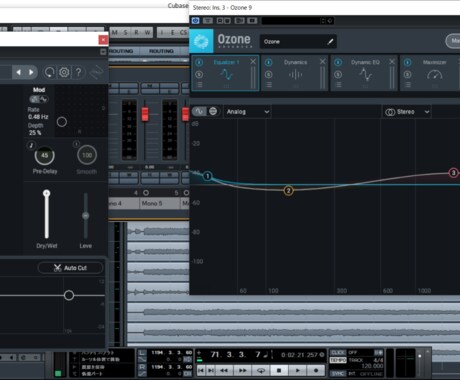Adjust the Level slider handle
This screenshot has height=380, width=460.
click(86, 216)
